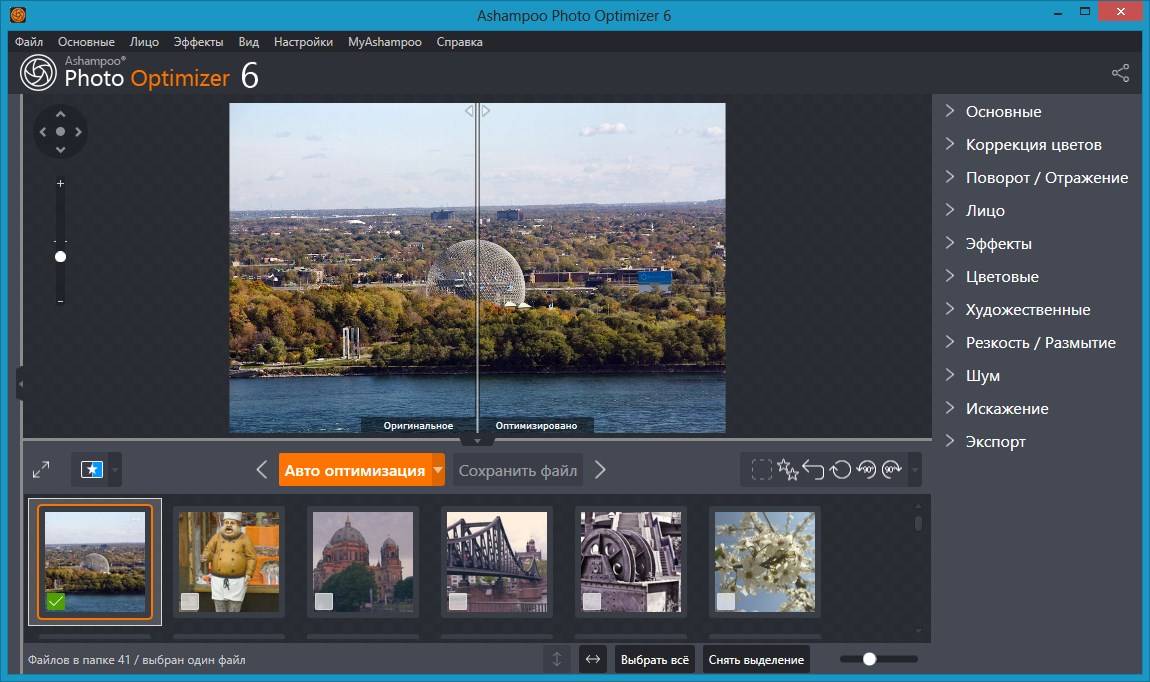
Task: Check the box on machinery gears thumbnail
Action: click(x=591, y=601)
